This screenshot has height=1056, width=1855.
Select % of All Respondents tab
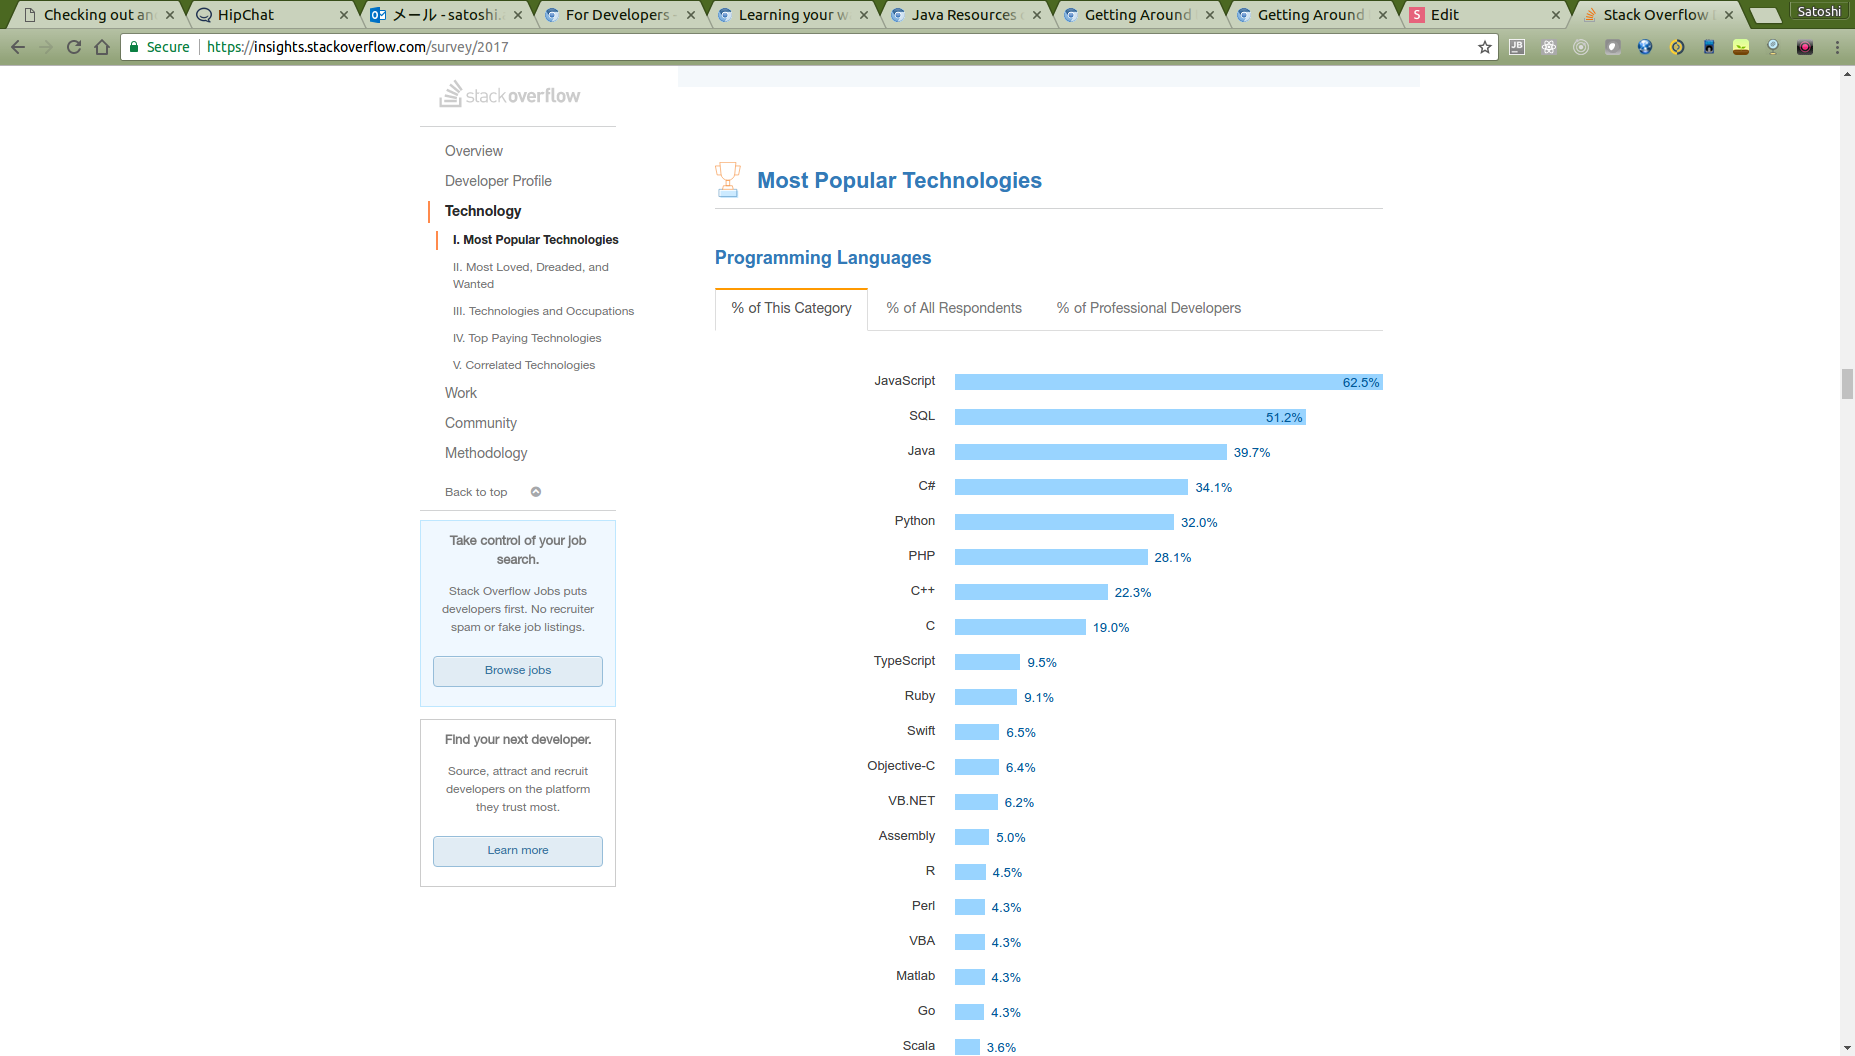[x=954, y=308]
